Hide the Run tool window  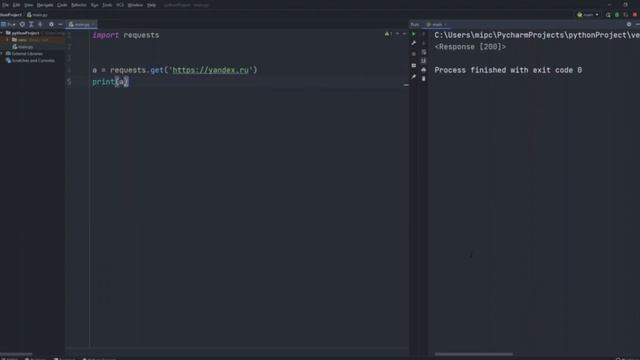coord(638,24)
